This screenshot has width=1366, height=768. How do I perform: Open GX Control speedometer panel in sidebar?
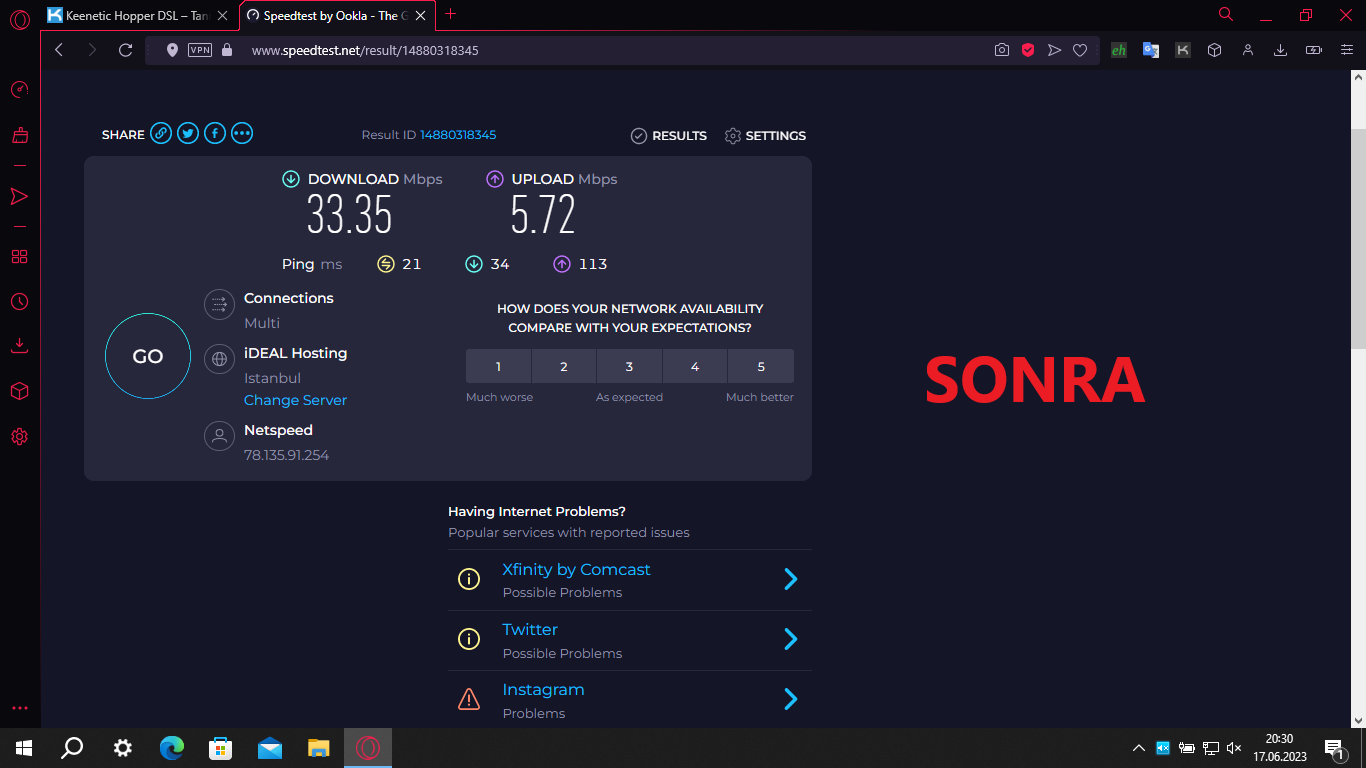[19, 90]
